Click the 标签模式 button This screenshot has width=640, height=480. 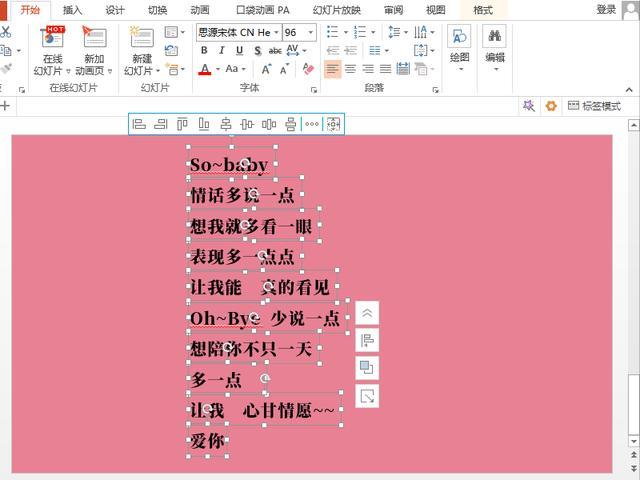coord(594,106)
